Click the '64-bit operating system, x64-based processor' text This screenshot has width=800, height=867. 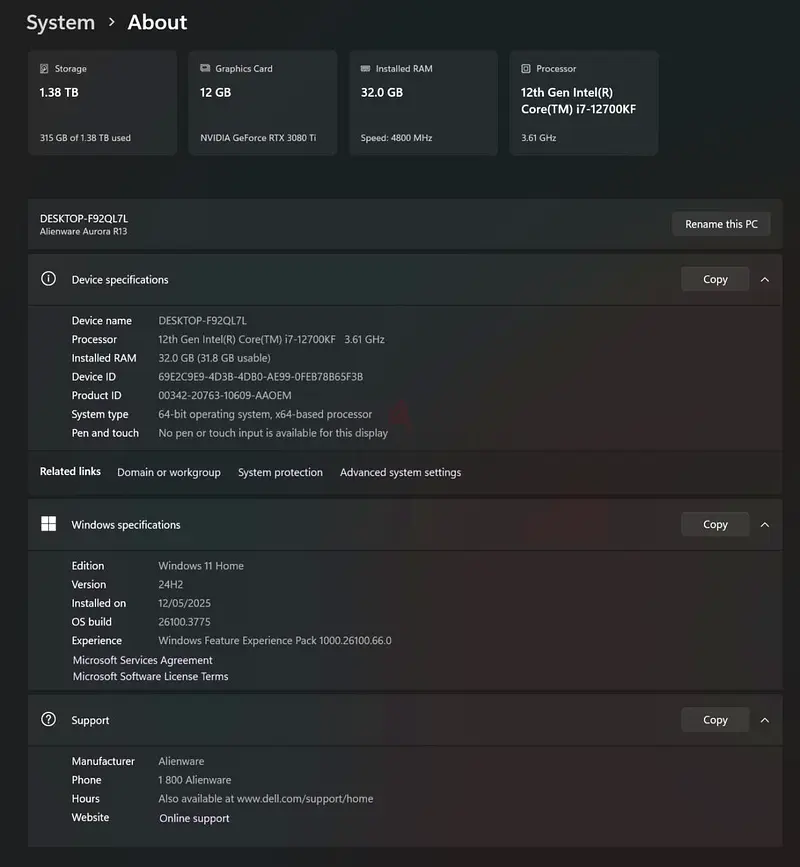click(x=265, y=415)
